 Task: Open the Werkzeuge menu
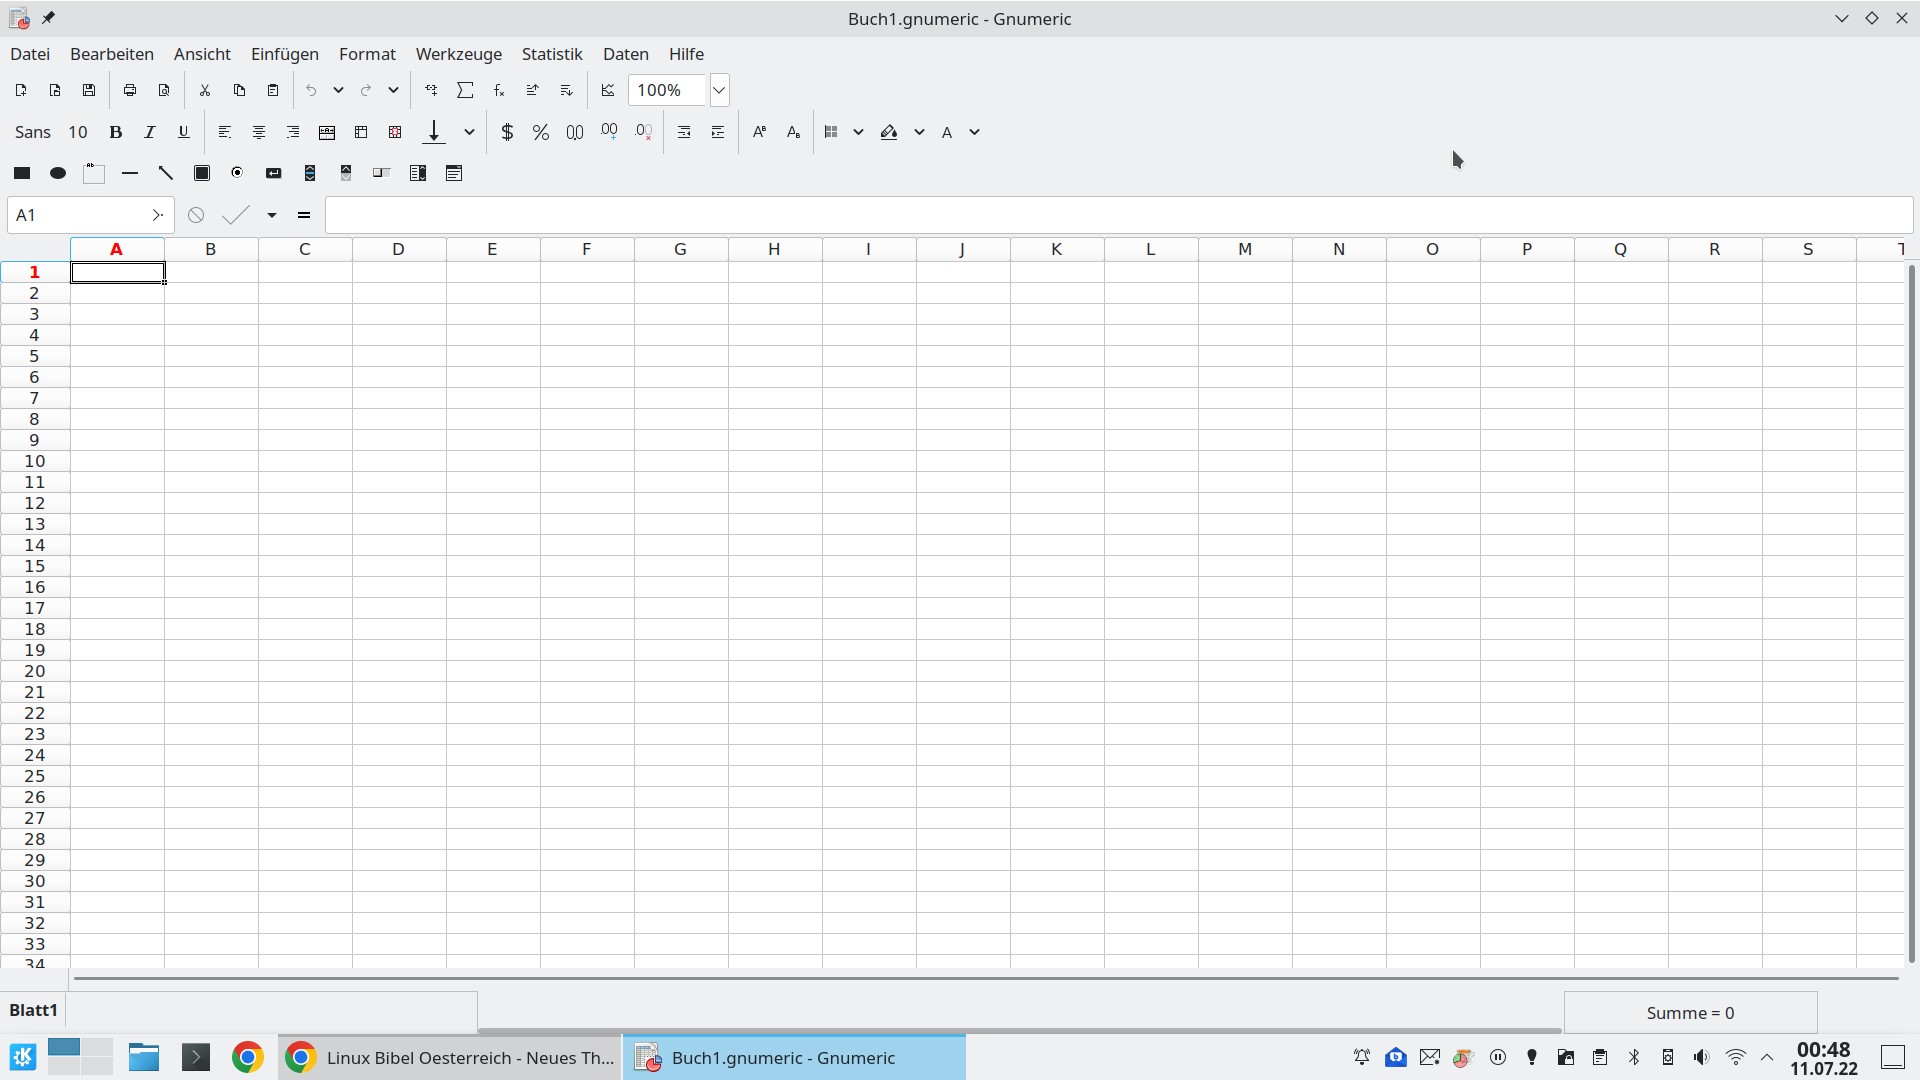(x=459, y=54)
